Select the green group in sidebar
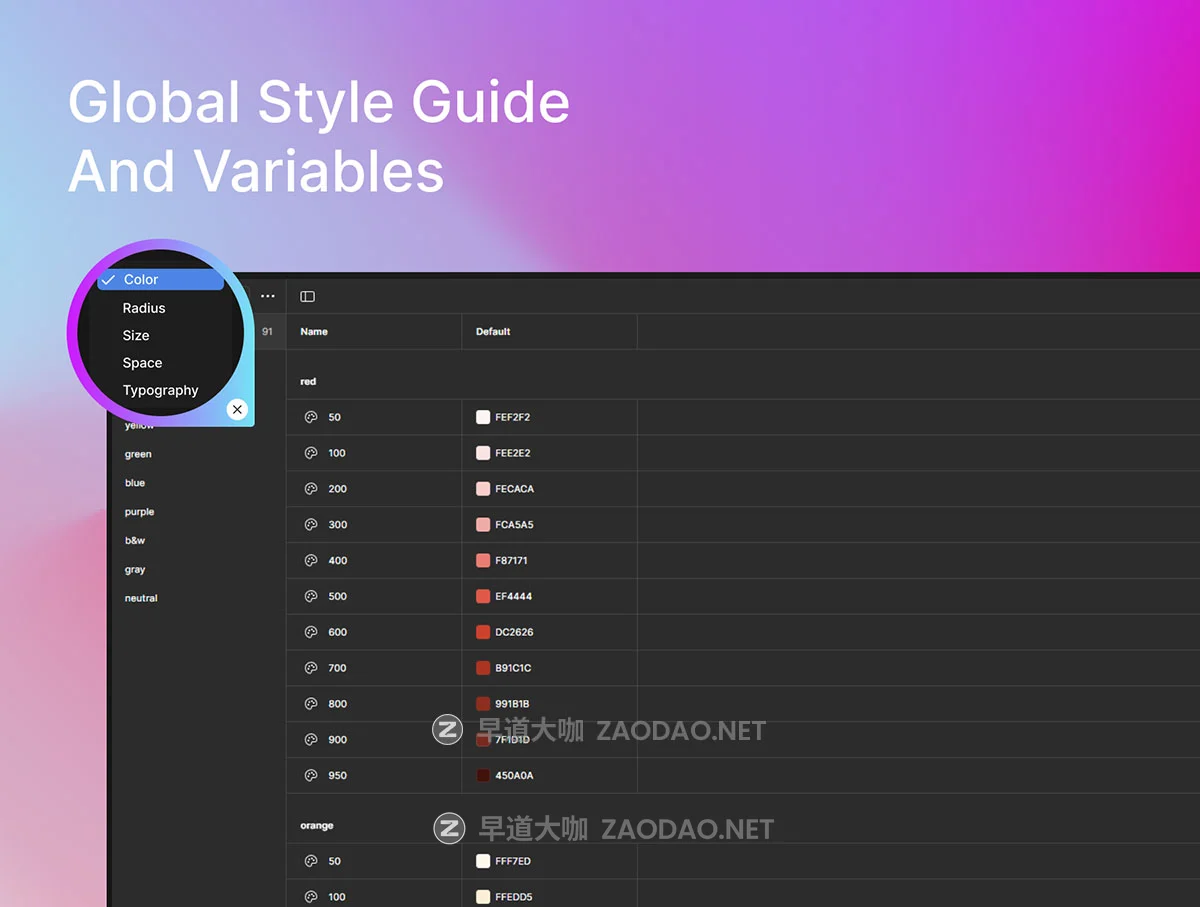 [138, 454]
